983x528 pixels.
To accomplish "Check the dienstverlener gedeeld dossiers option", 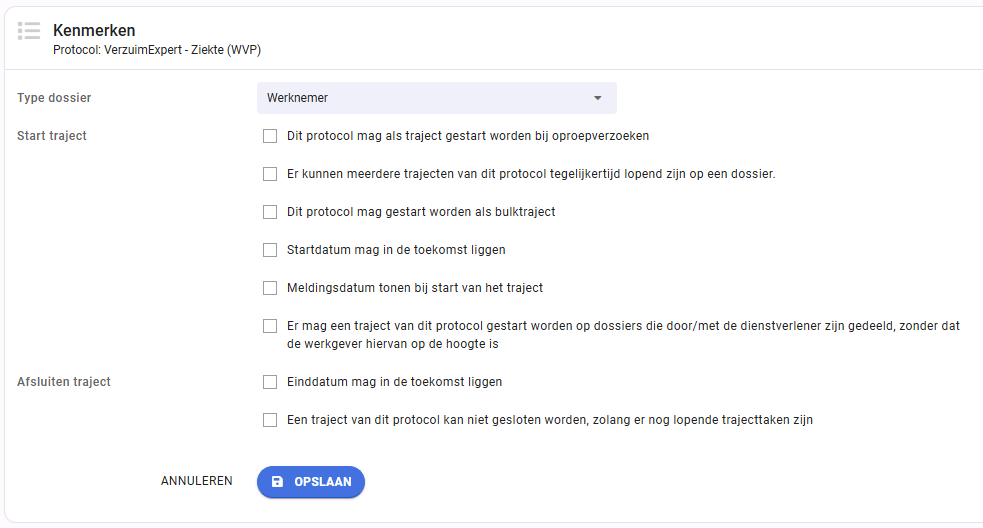I will (x=270, y=326).
